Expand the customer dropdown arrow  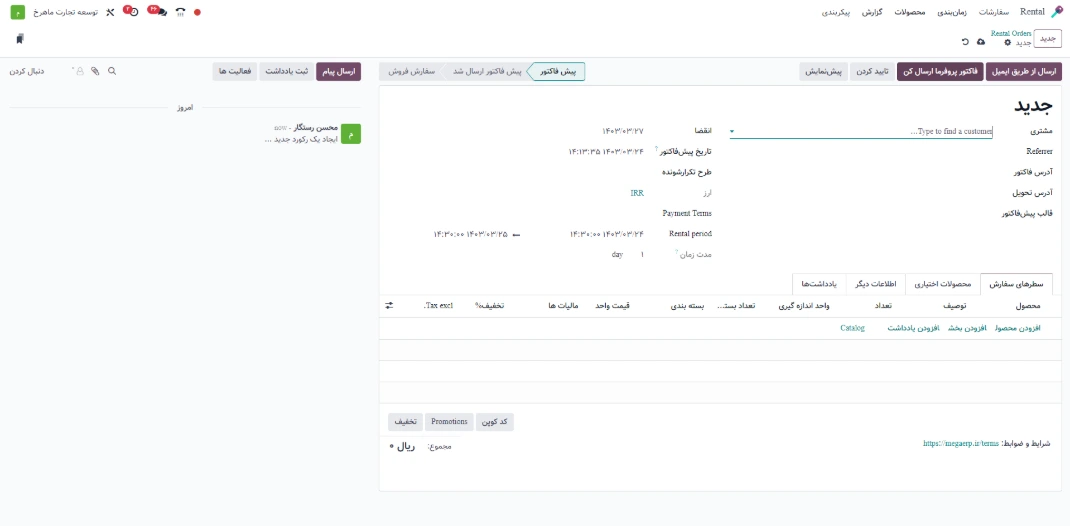(x=732, y=132)
